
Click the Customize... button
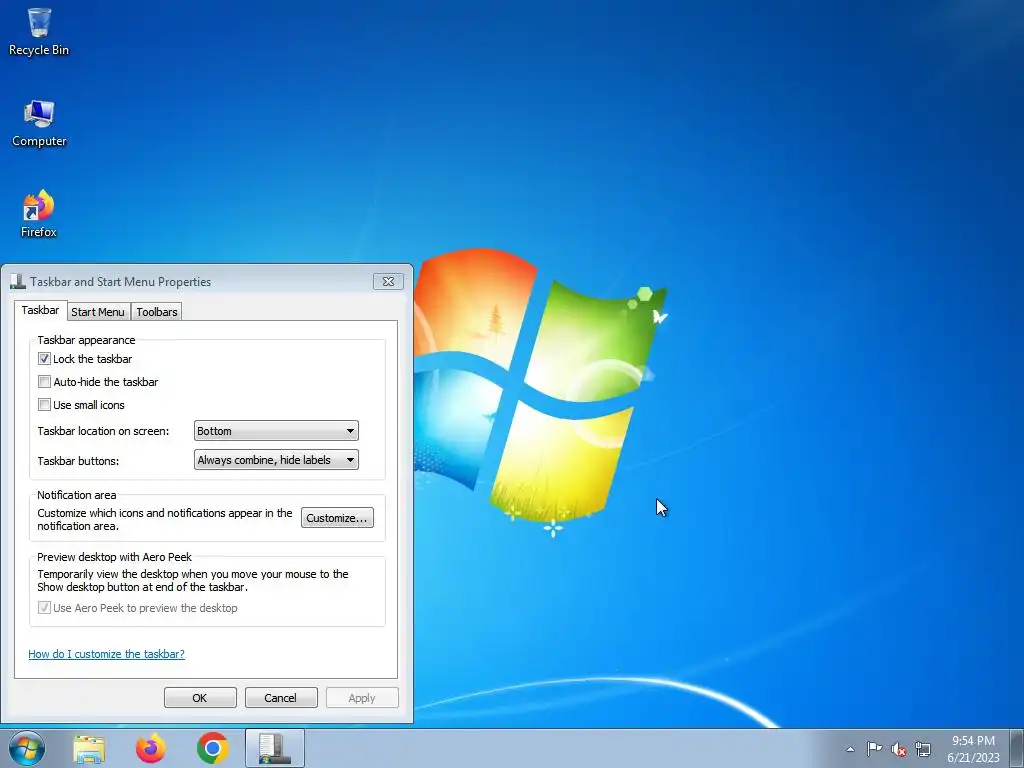(337, 518)
